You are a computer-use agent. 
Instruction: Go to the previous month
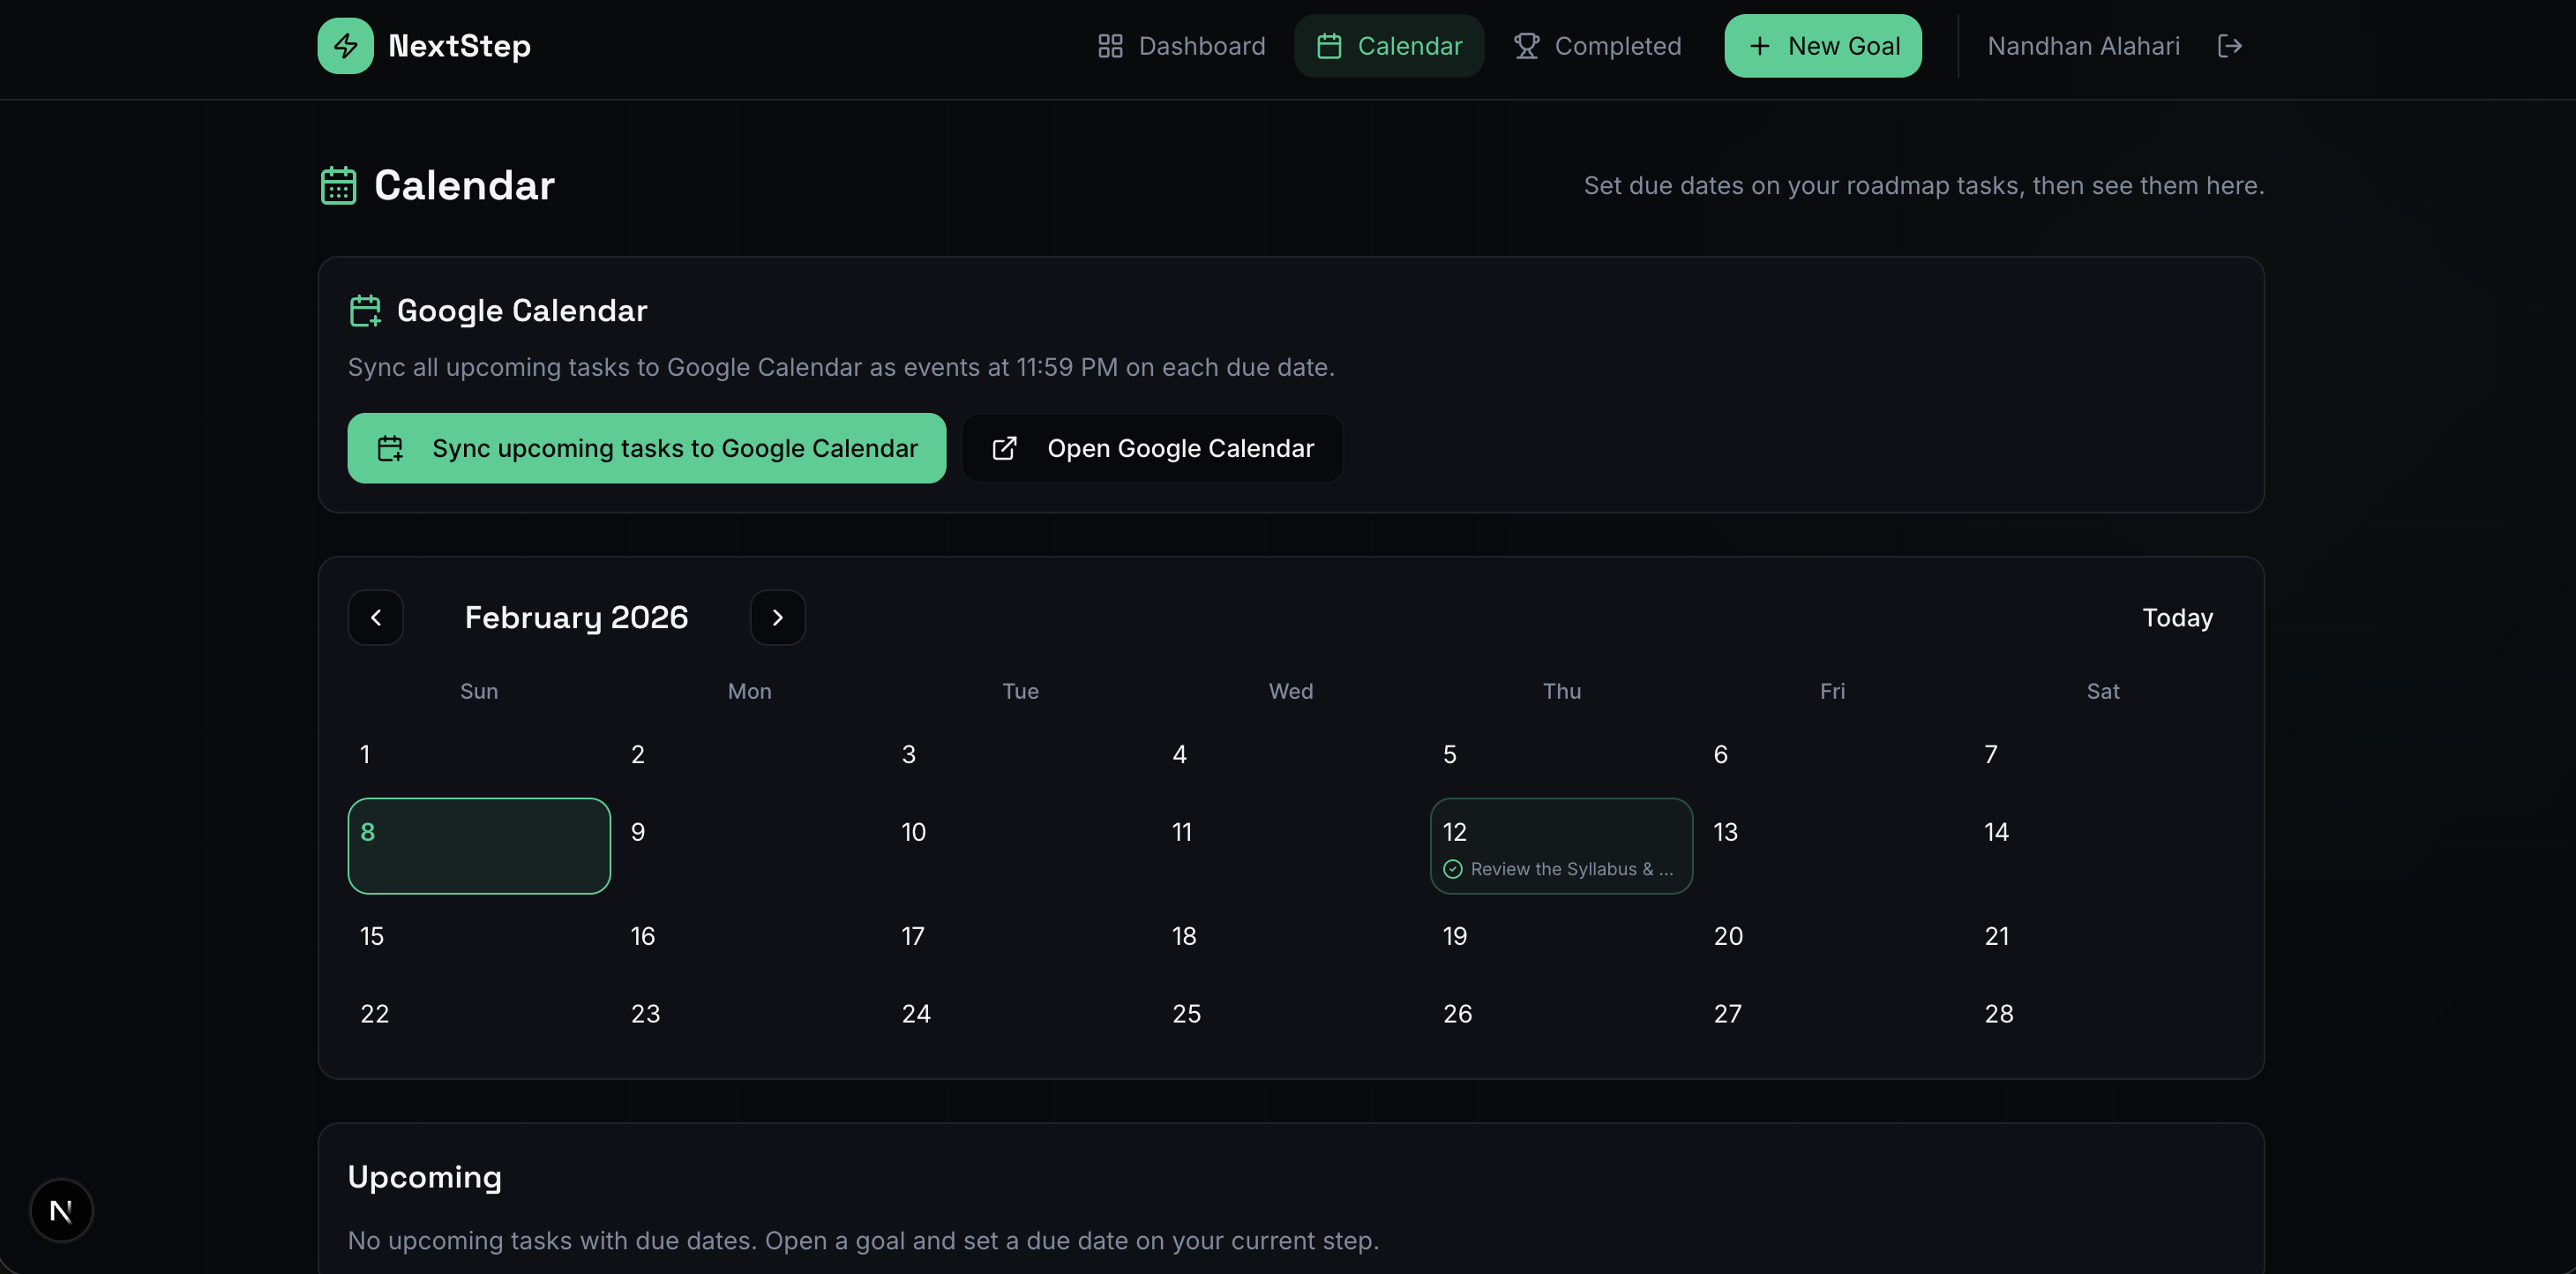click(376, 618)
